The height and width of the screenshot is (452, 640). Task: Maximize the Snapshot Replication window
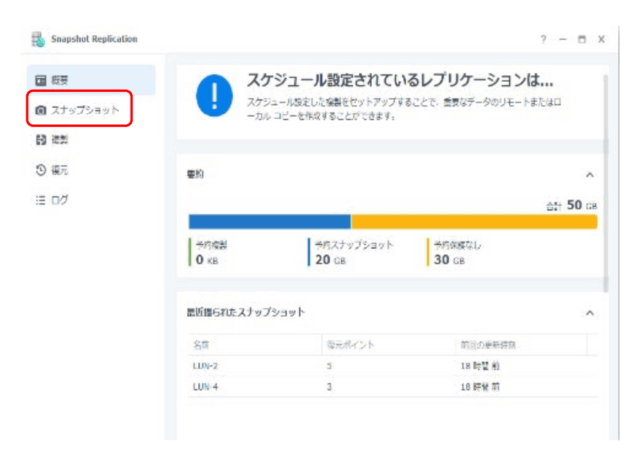pyautogui.click(x=581, y=39)
